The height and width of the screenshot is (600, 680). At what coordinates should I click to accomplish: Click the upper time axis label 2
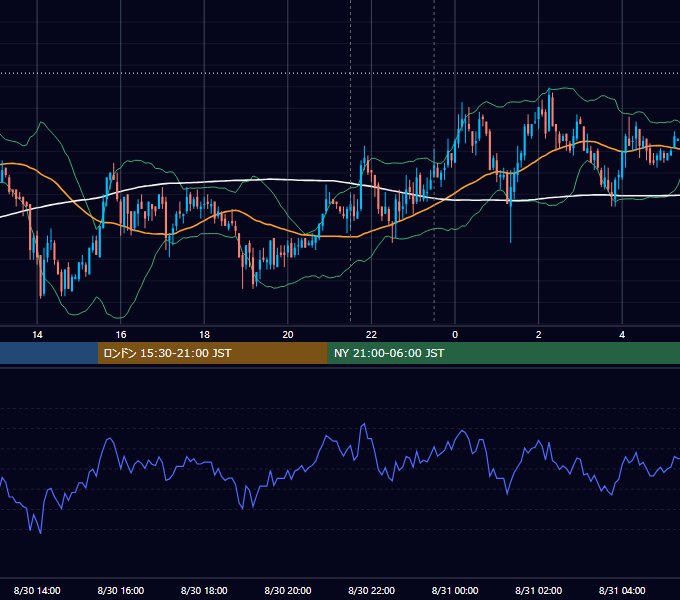tap(539, 335)
